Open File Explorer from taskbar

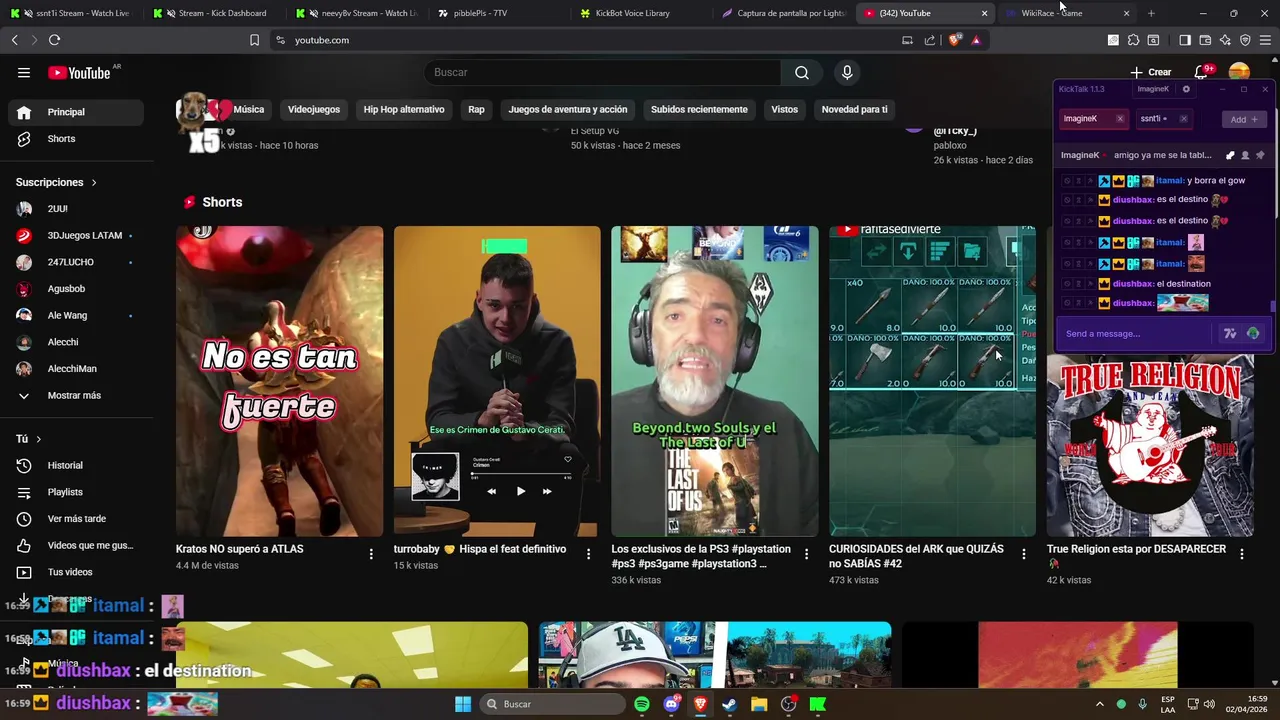[759, 704]
